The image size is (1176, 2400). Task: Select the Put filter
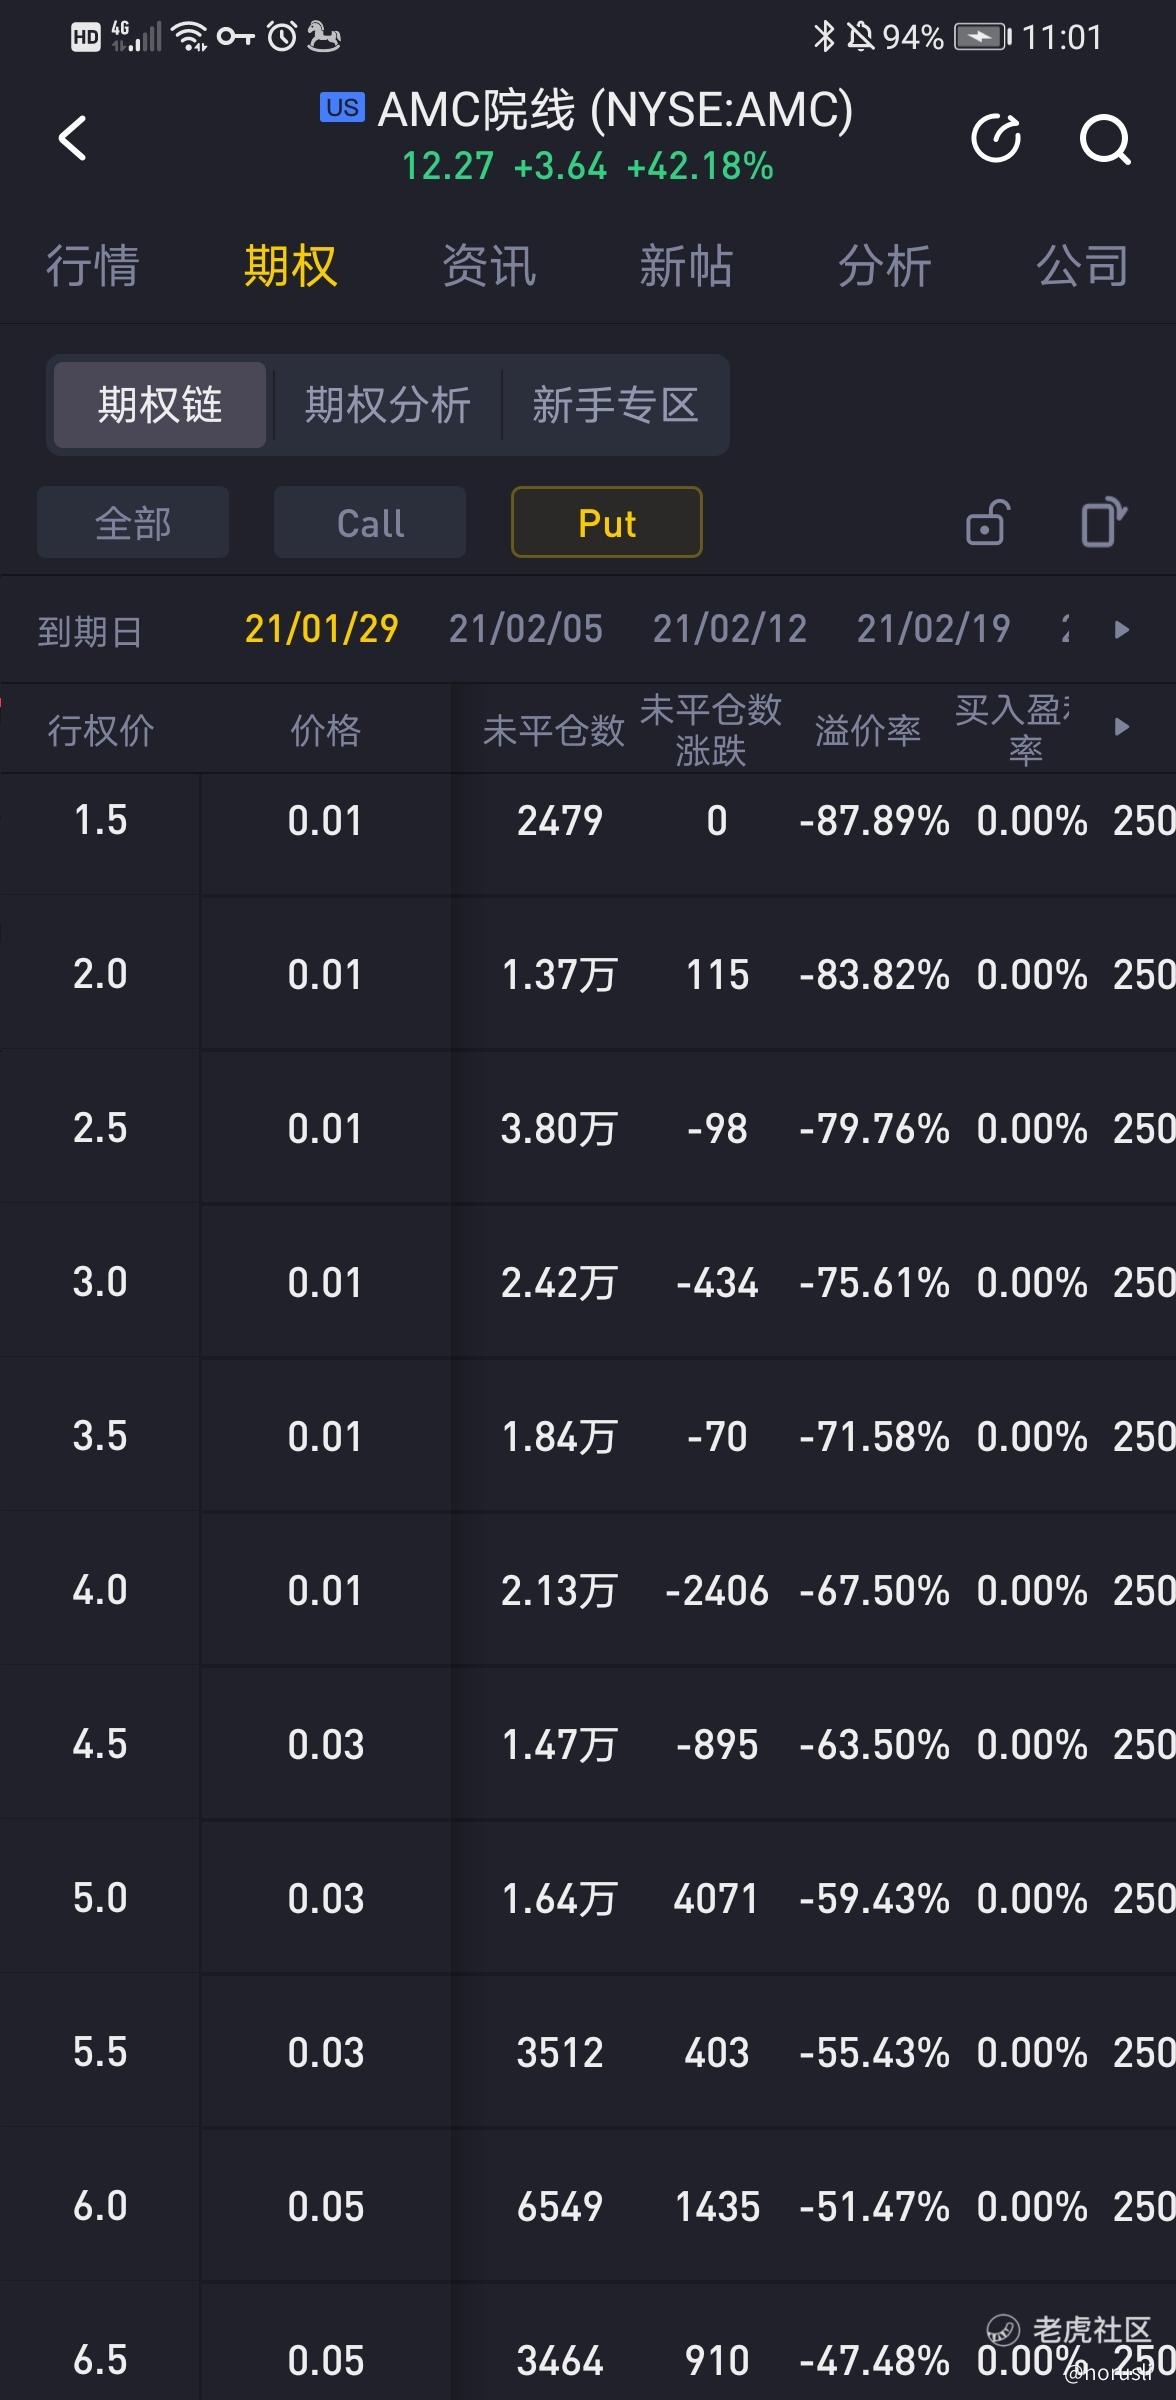(x=607, y=522)
